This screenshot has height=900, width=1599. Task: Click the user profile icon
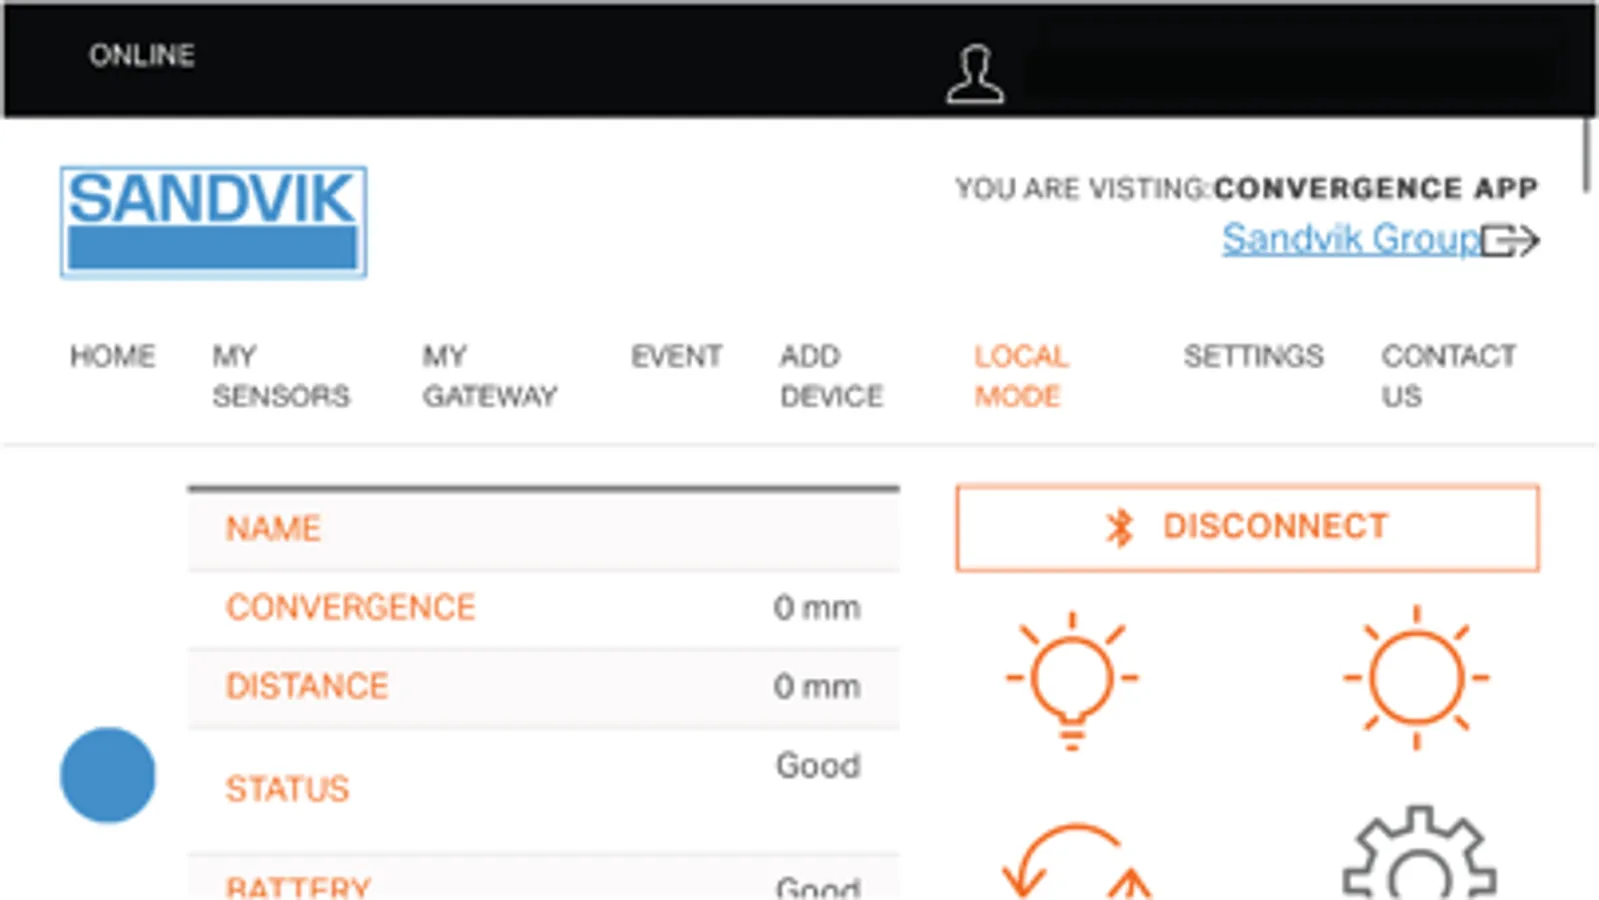click(975, 74)
